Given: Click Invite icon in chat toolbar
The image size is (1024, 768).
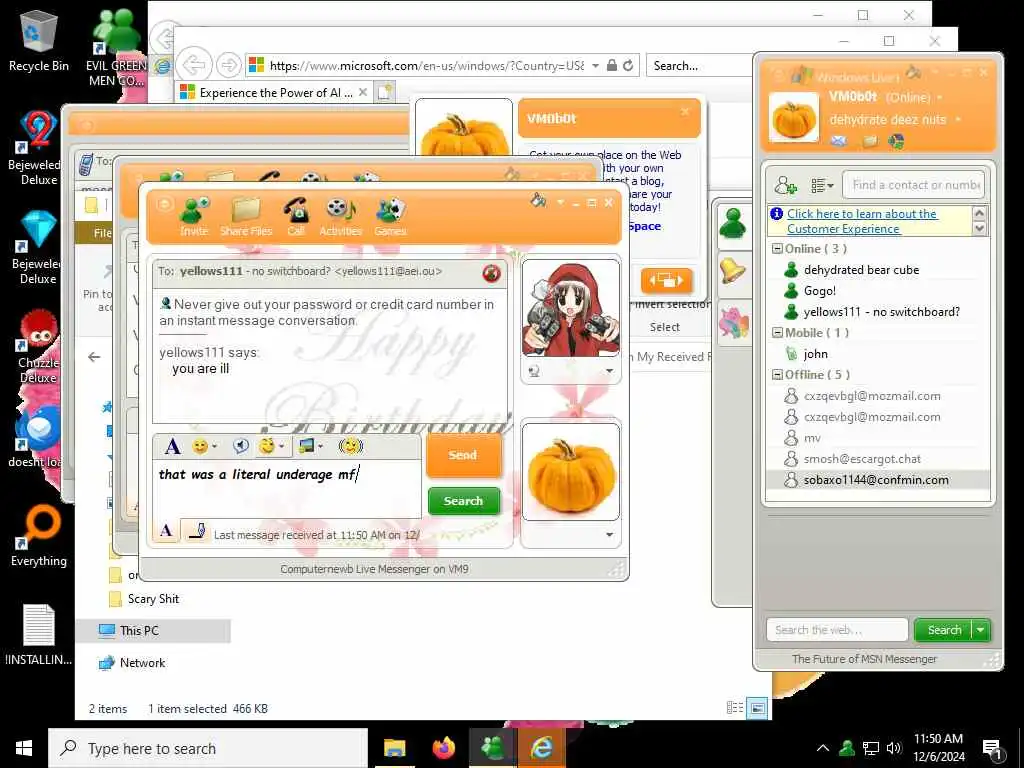Looking at the screenshot, I should tap(194, 217).
